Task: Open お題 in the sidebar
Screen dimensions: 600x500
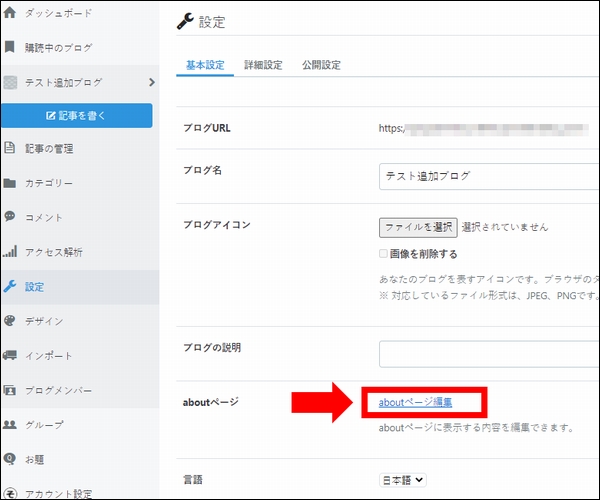Action: [34, 459]
